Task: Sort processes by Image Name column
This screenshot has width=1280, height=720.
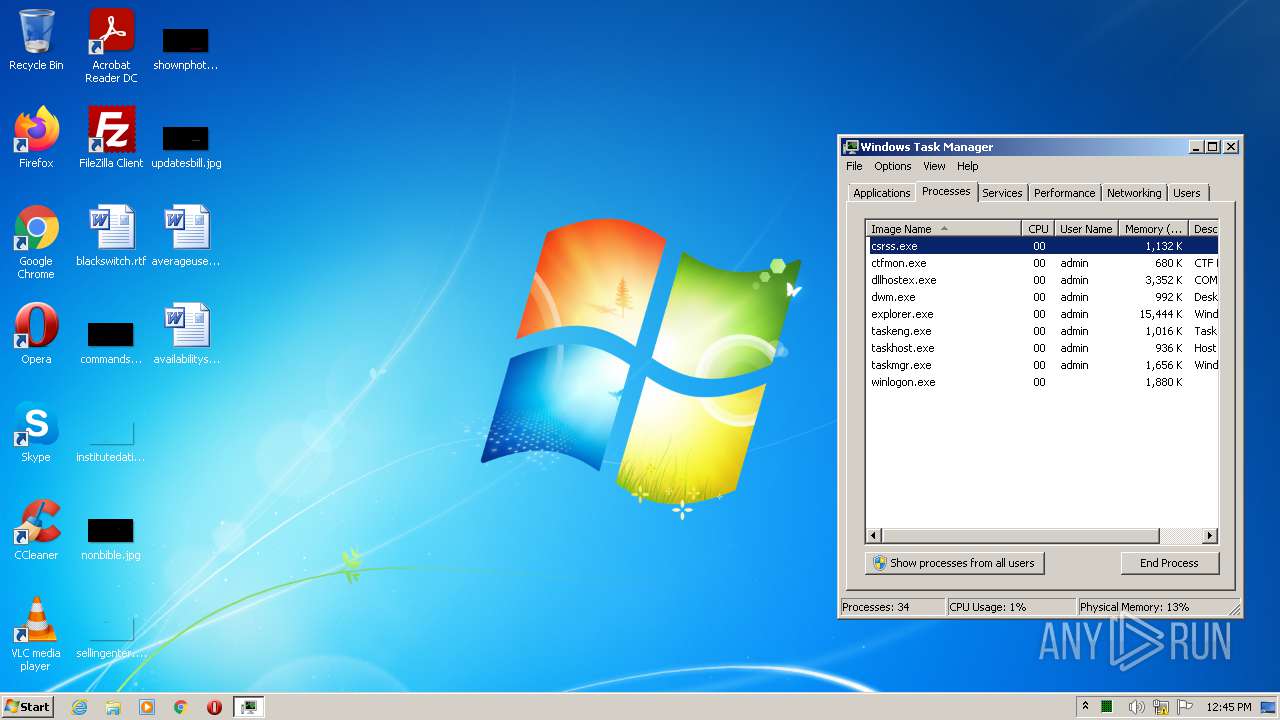Action: [944, 229]
